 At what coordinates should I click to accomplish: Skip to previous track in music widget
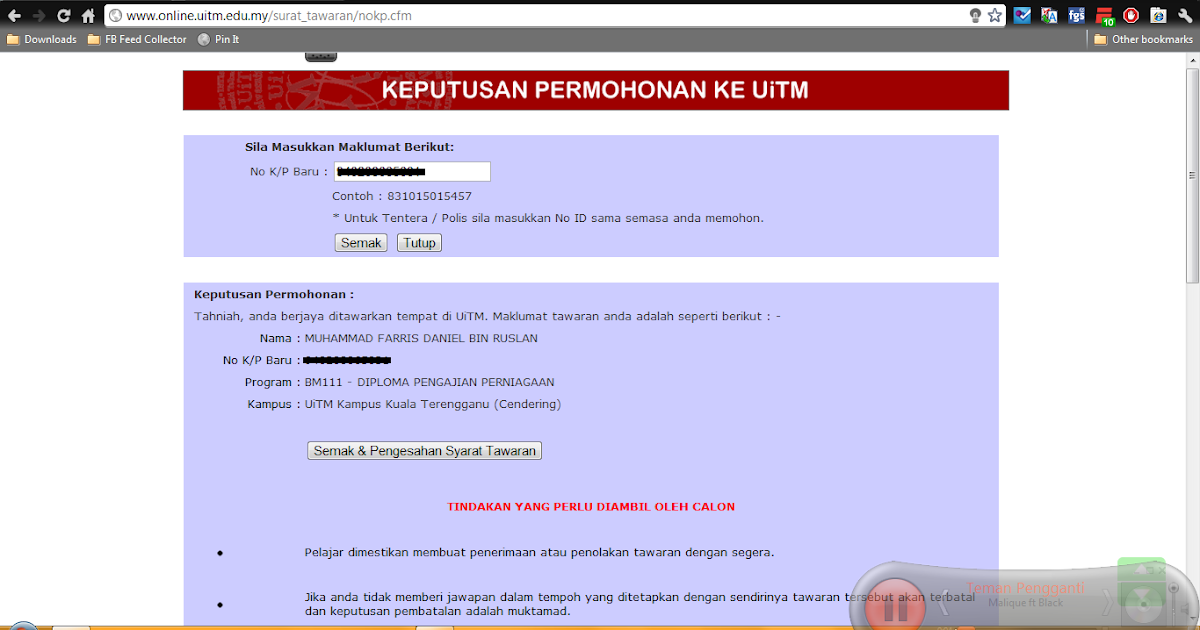tap(943, 603)
